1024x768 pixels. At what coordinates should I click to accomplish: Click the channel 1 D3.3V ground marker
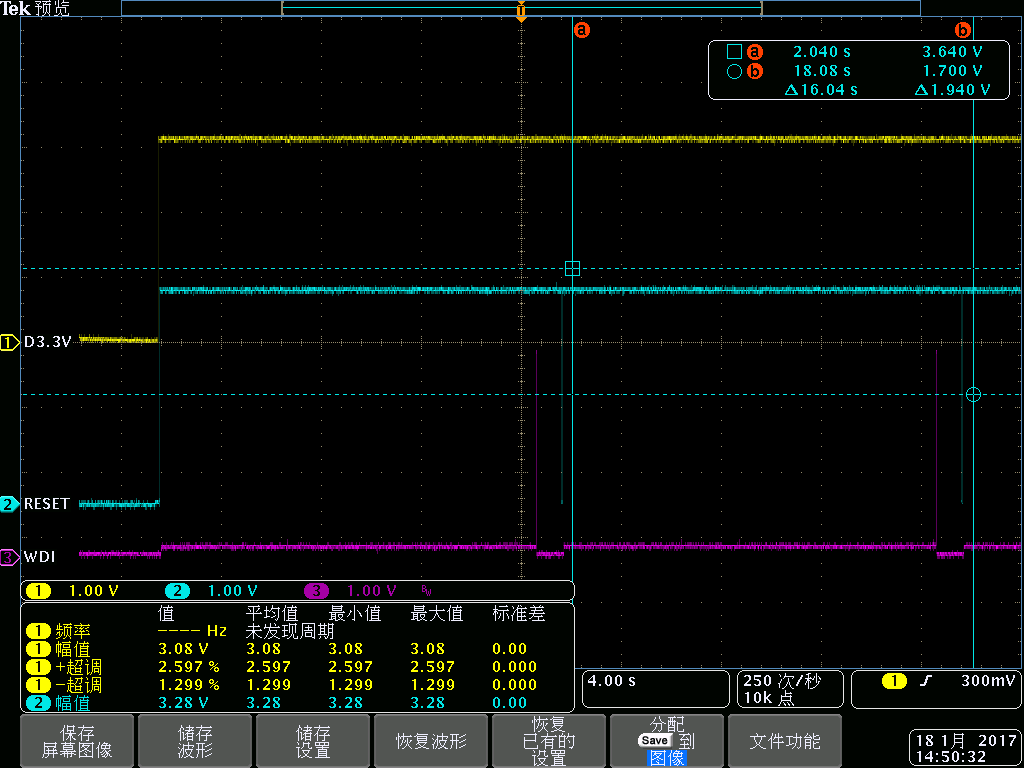pyautogui.click(x=10, y=342)
